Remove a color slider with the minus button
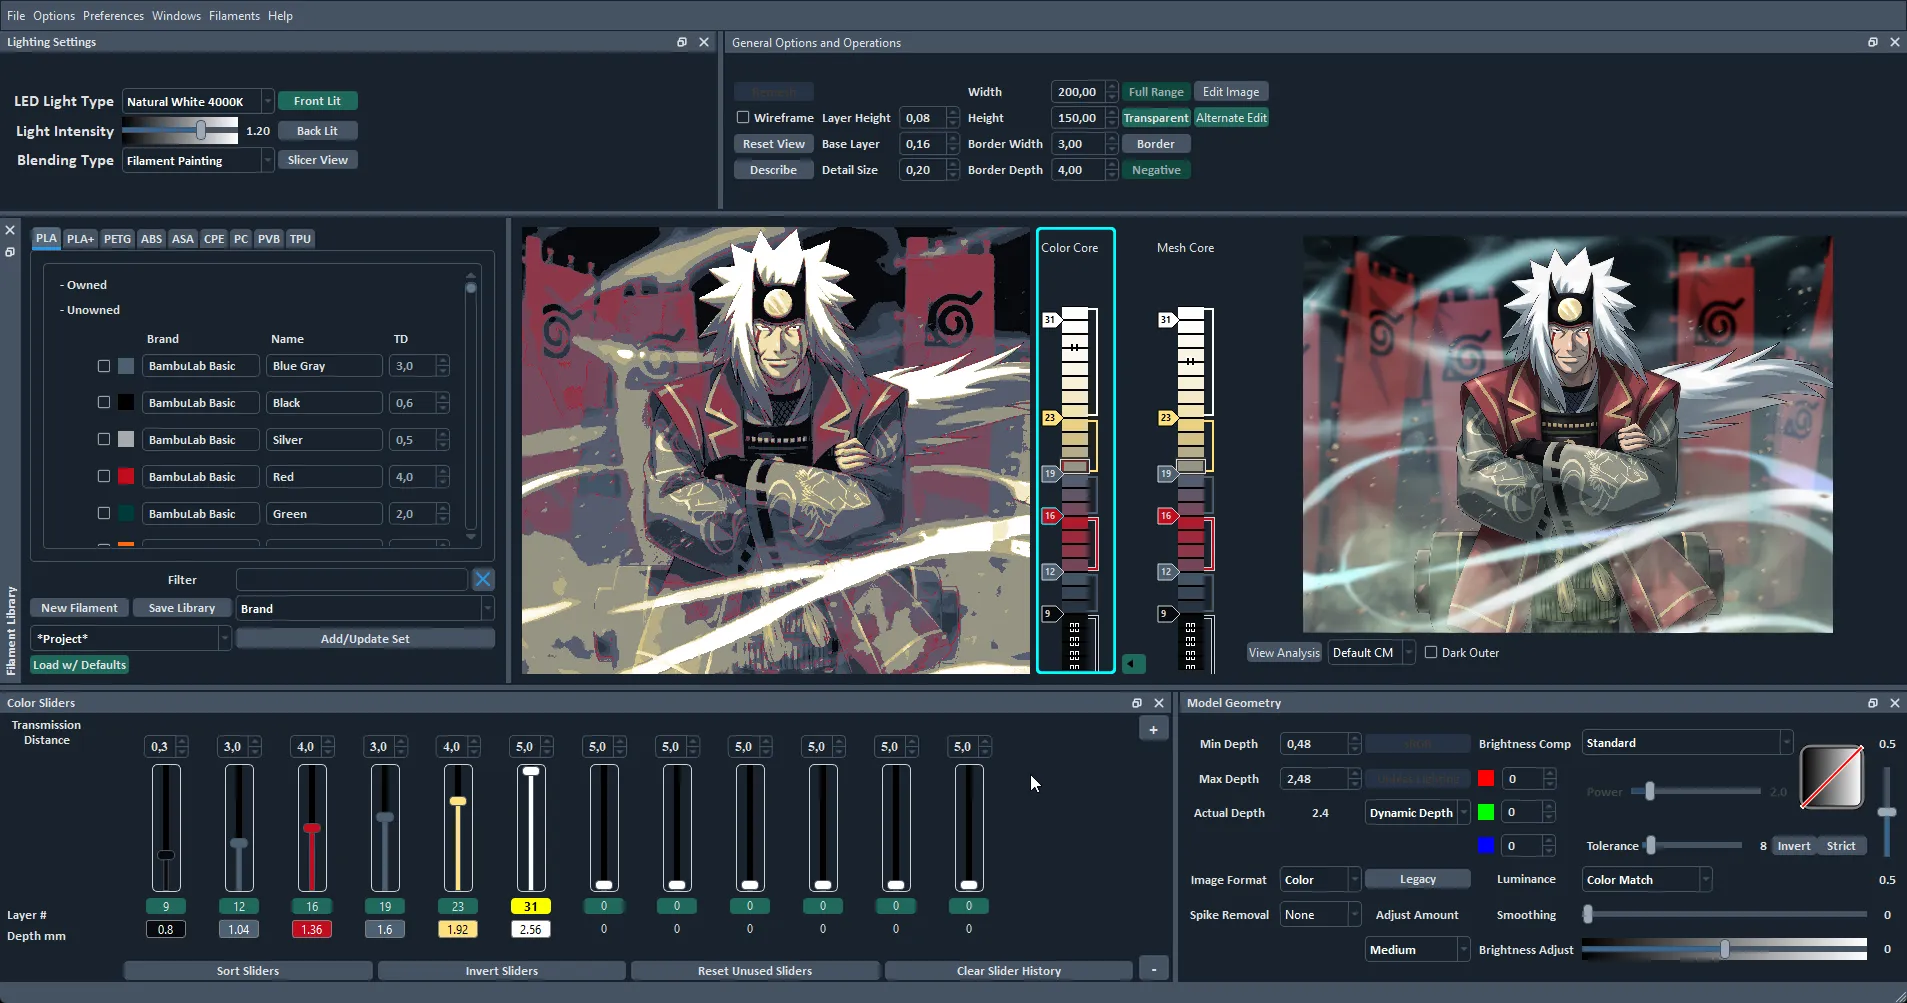This screenshot has height=1003, width=1907. coord(1154,969)
